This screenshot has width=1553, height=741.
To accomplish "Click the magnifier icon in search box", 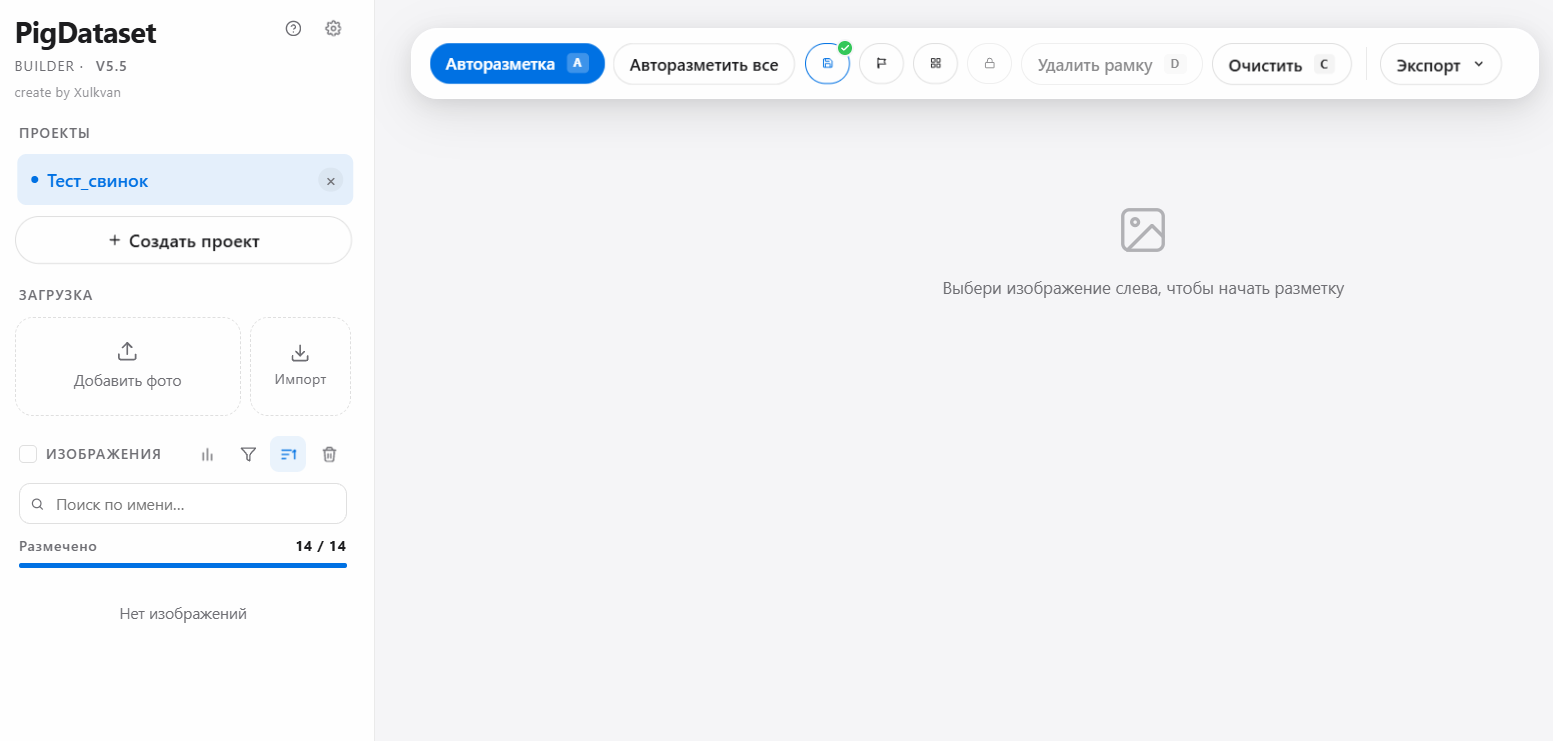I will click(38, 505).
